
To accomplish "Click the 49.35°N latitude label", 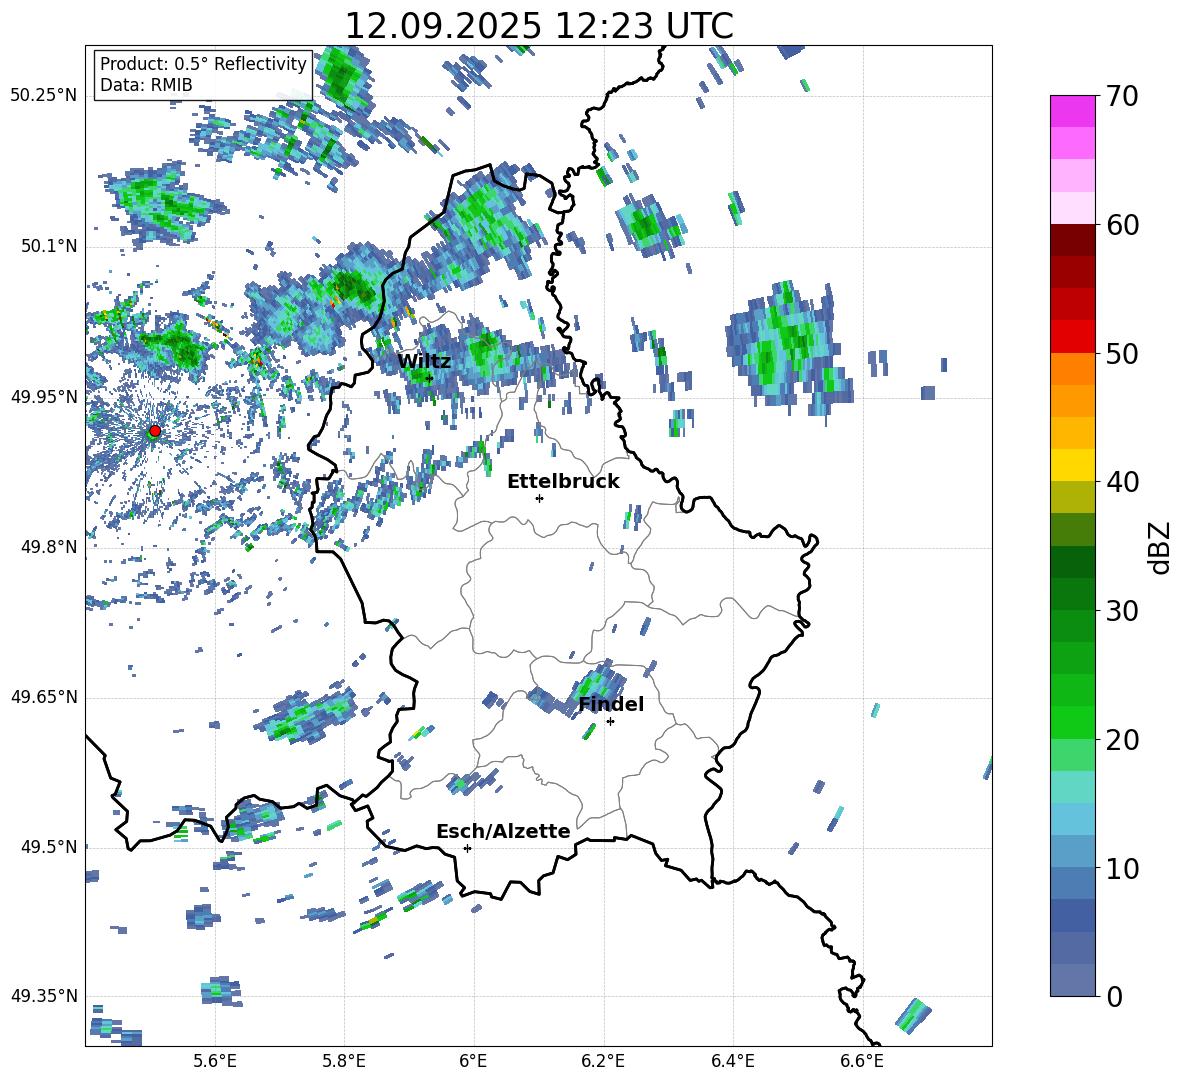I will pyautogui.click(x=44, y=996).
